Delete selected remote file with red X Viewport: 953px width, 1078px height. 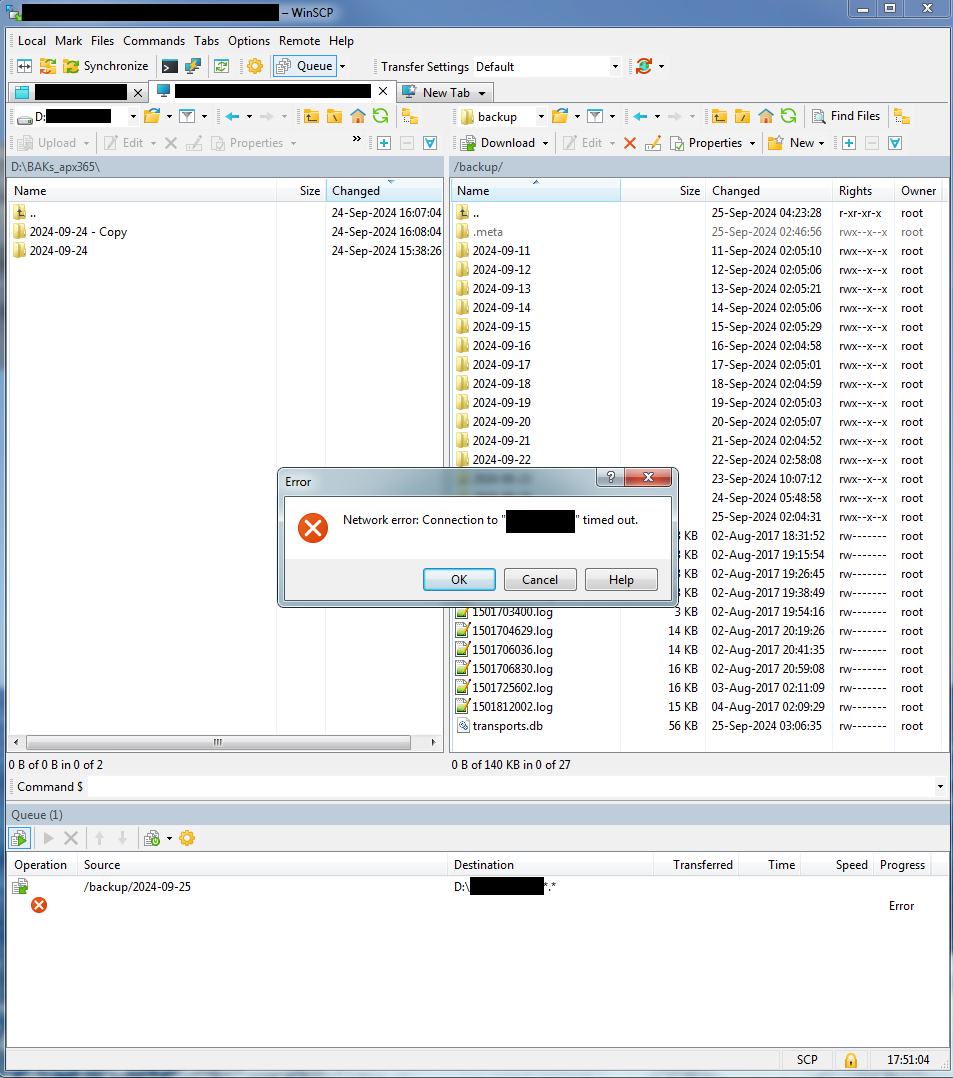coord(630,143)
